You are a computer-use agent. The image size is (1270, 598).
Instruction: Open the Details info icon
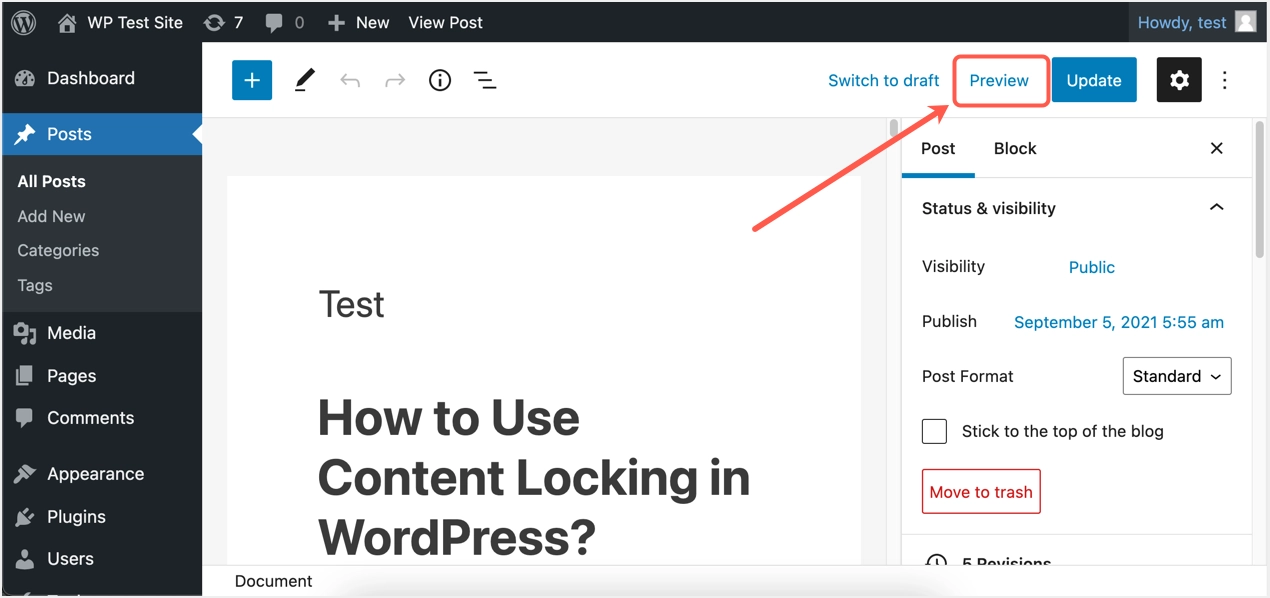[440, 80]
